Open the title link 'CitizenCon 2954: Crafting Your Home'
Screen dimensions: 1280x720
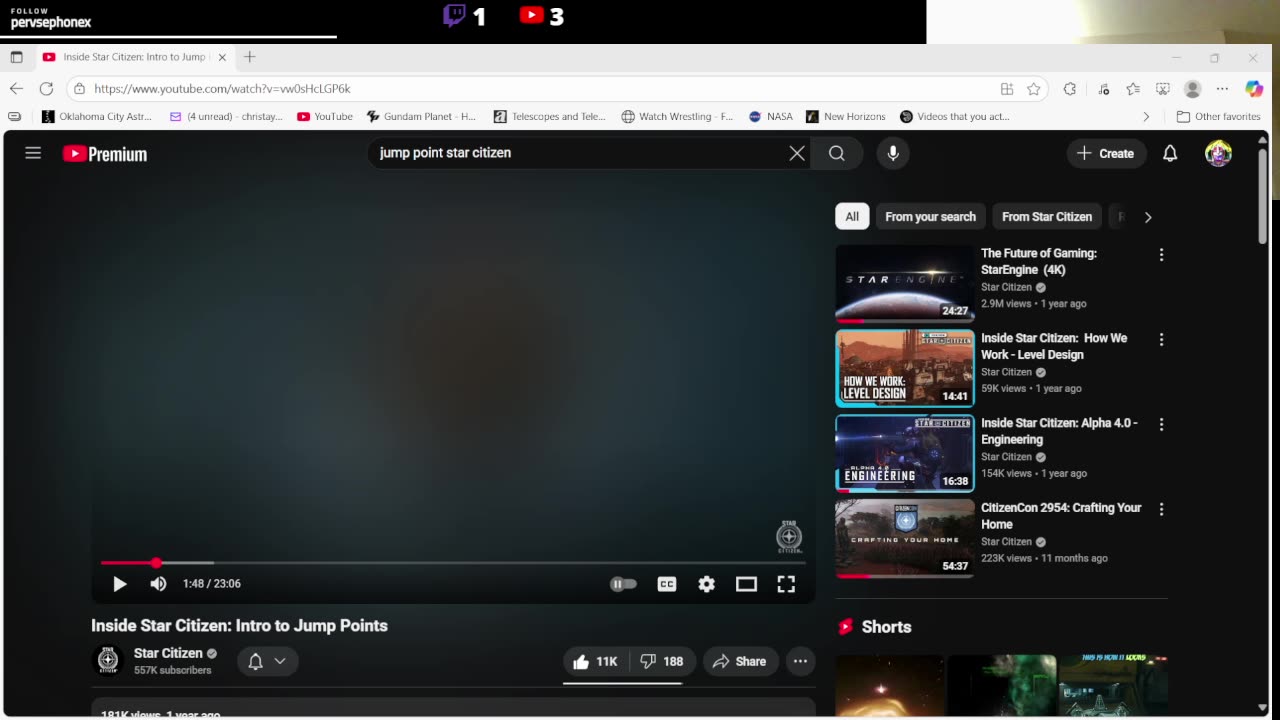point(1061,516)
